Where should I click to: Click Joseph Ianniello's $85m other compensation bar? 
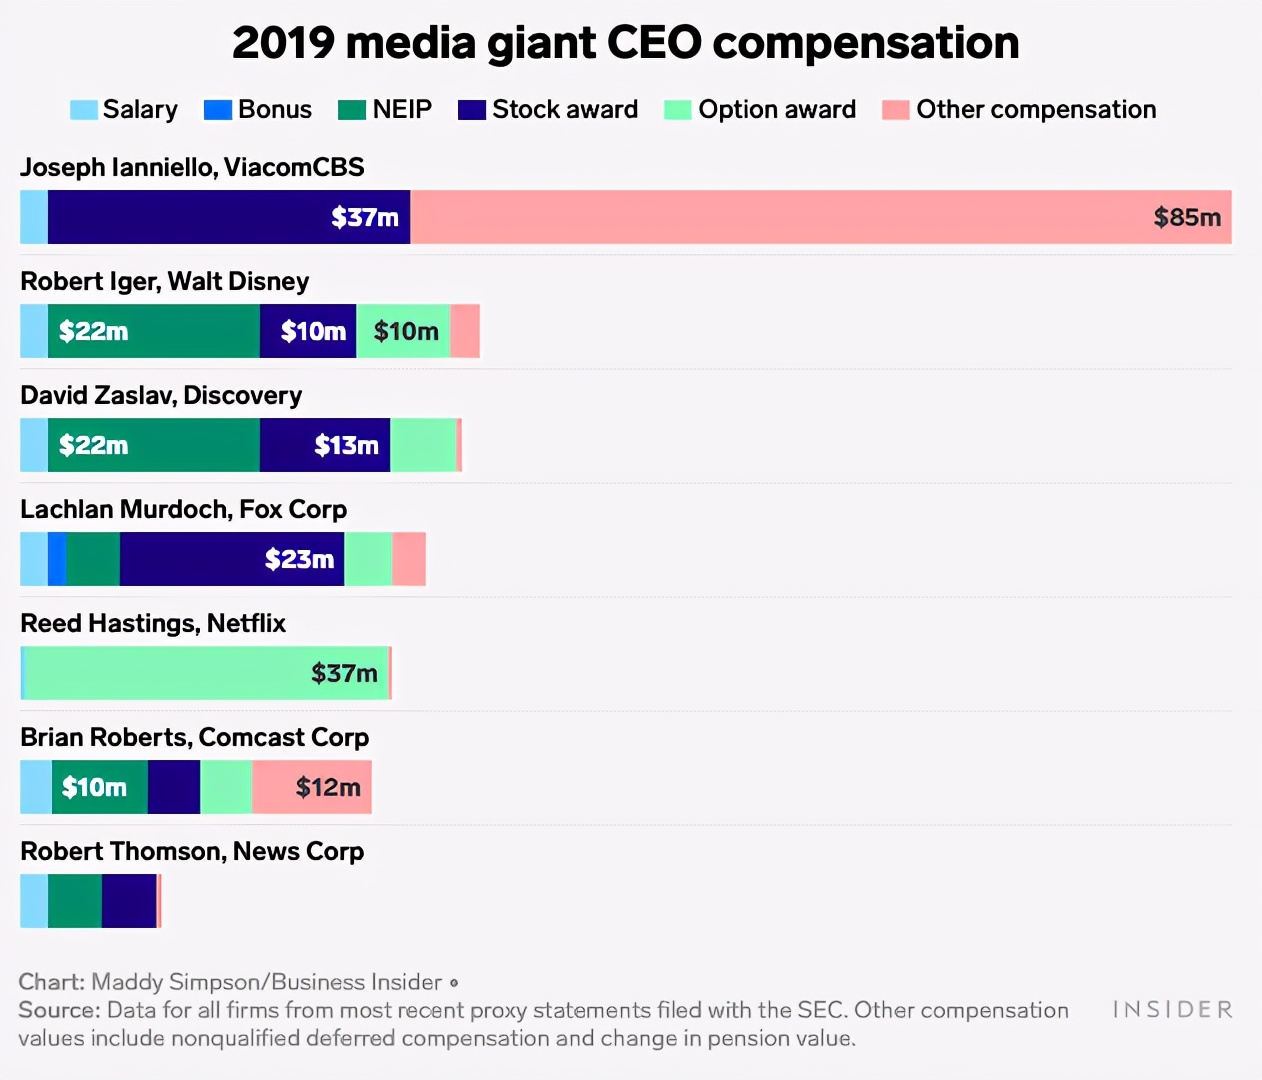pos(820,217)
